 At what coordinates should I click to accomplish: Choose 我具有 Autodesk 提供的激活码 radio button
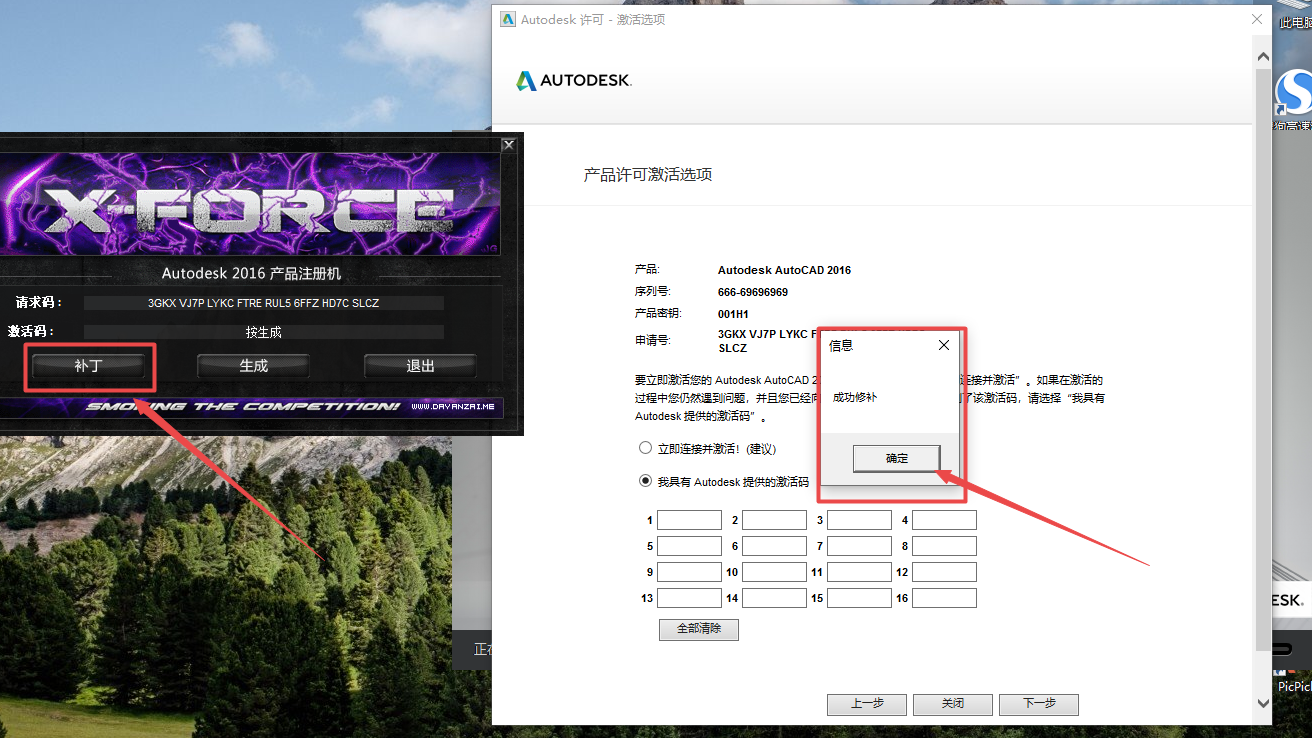tap(645, 481)
